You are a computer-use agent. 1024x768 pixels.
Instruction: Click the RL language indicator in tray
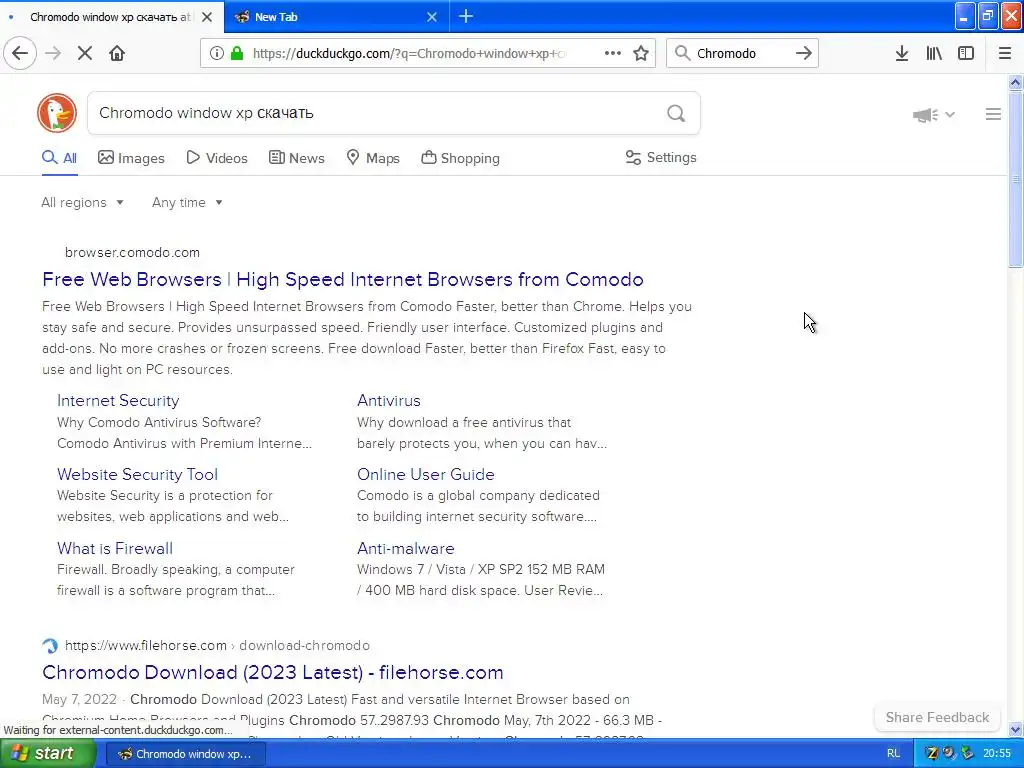click(894, 754)
